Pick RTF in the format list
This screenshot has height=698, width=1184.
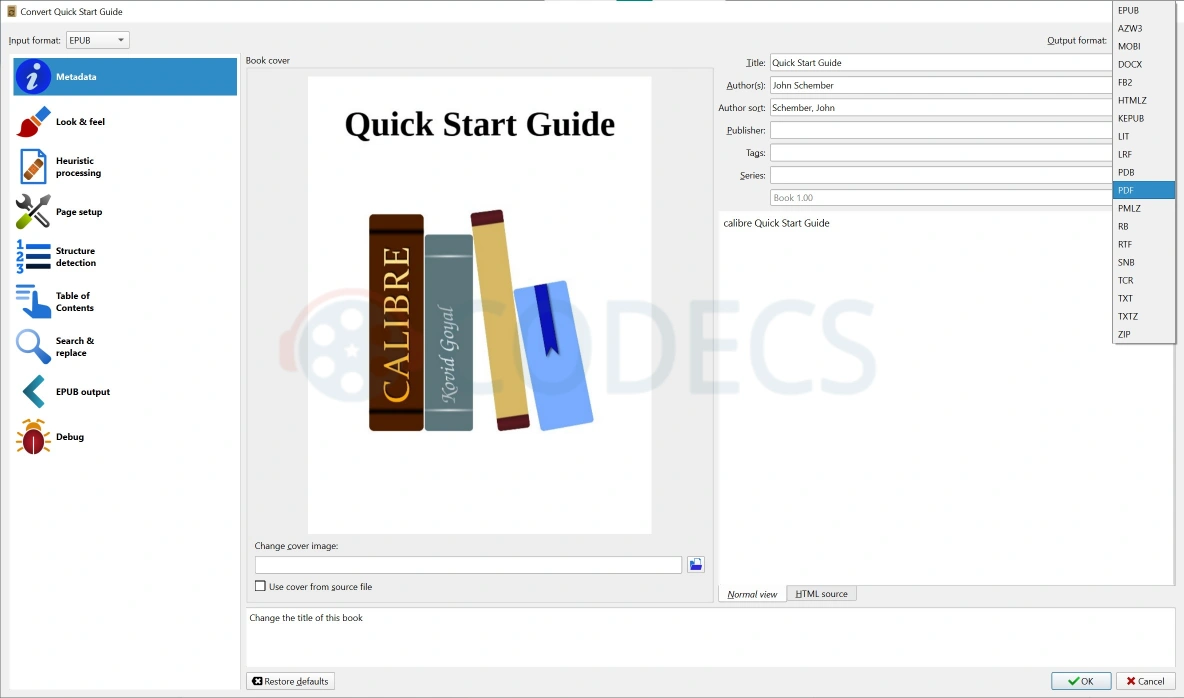point(1143,245)
